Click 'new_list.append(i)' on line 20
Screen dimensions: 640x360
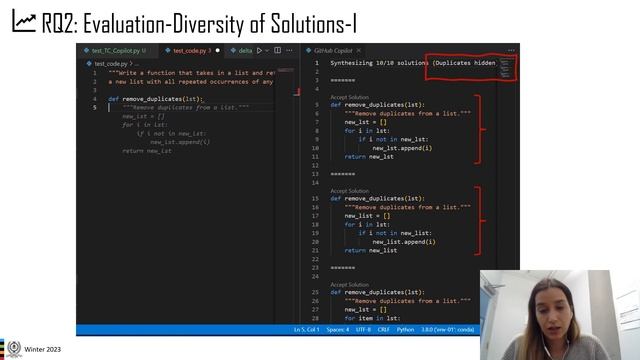[x=404, y=242]
